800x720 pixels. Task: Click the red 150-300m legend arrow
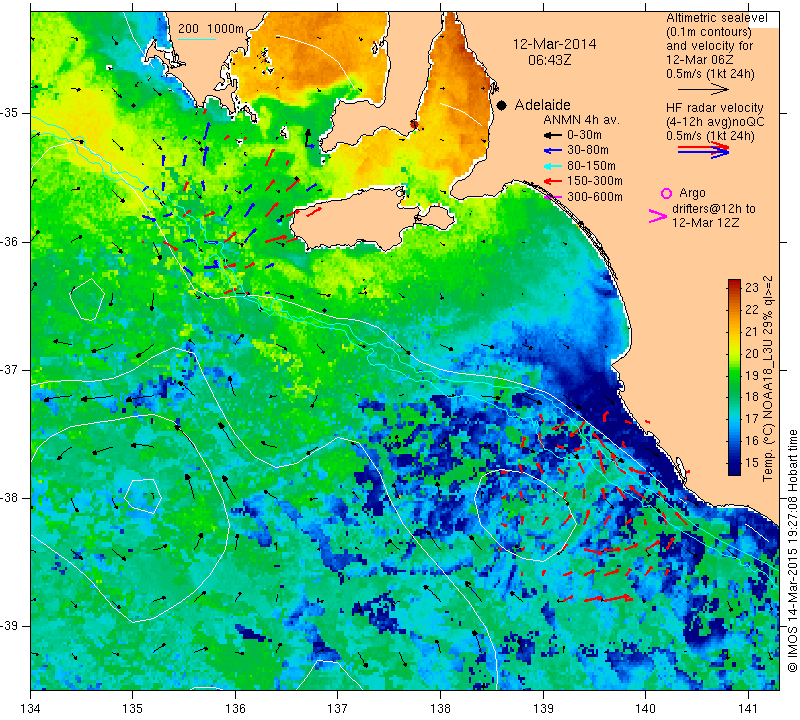[x=552, y=181]
